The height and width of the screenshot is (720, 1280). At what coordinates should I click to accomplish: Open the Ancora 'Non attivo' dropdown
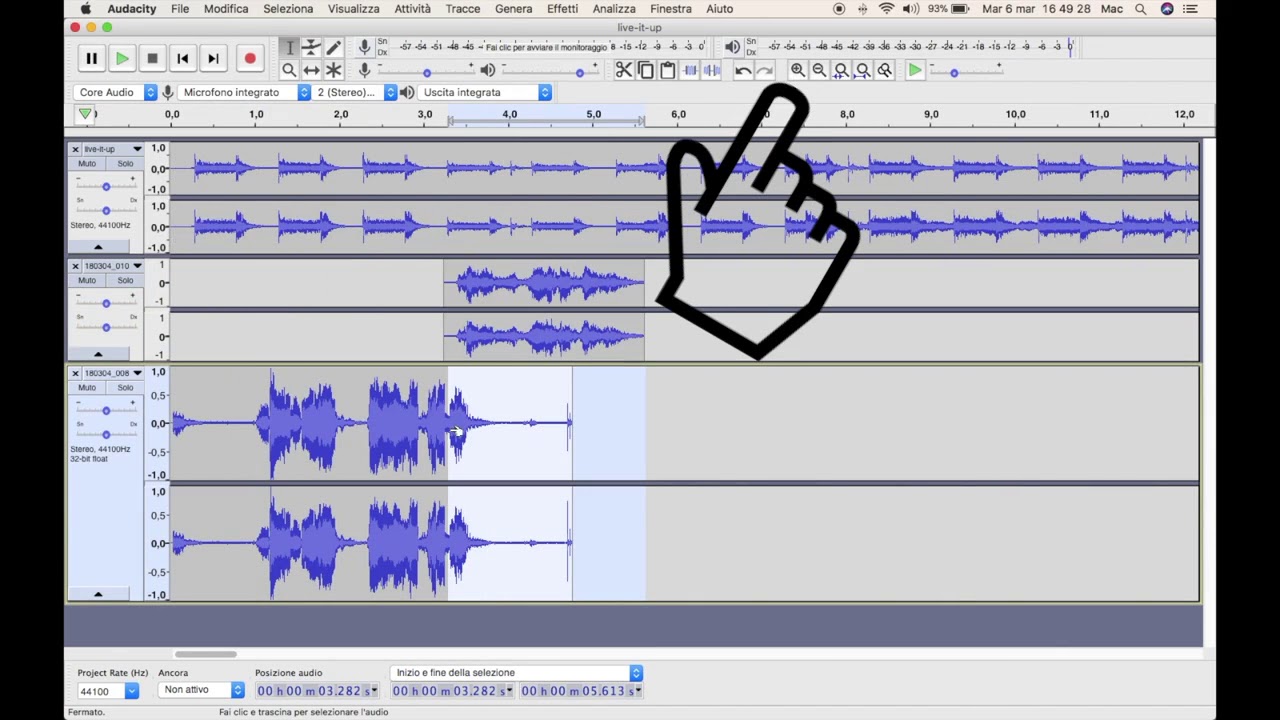coord(201,690)
